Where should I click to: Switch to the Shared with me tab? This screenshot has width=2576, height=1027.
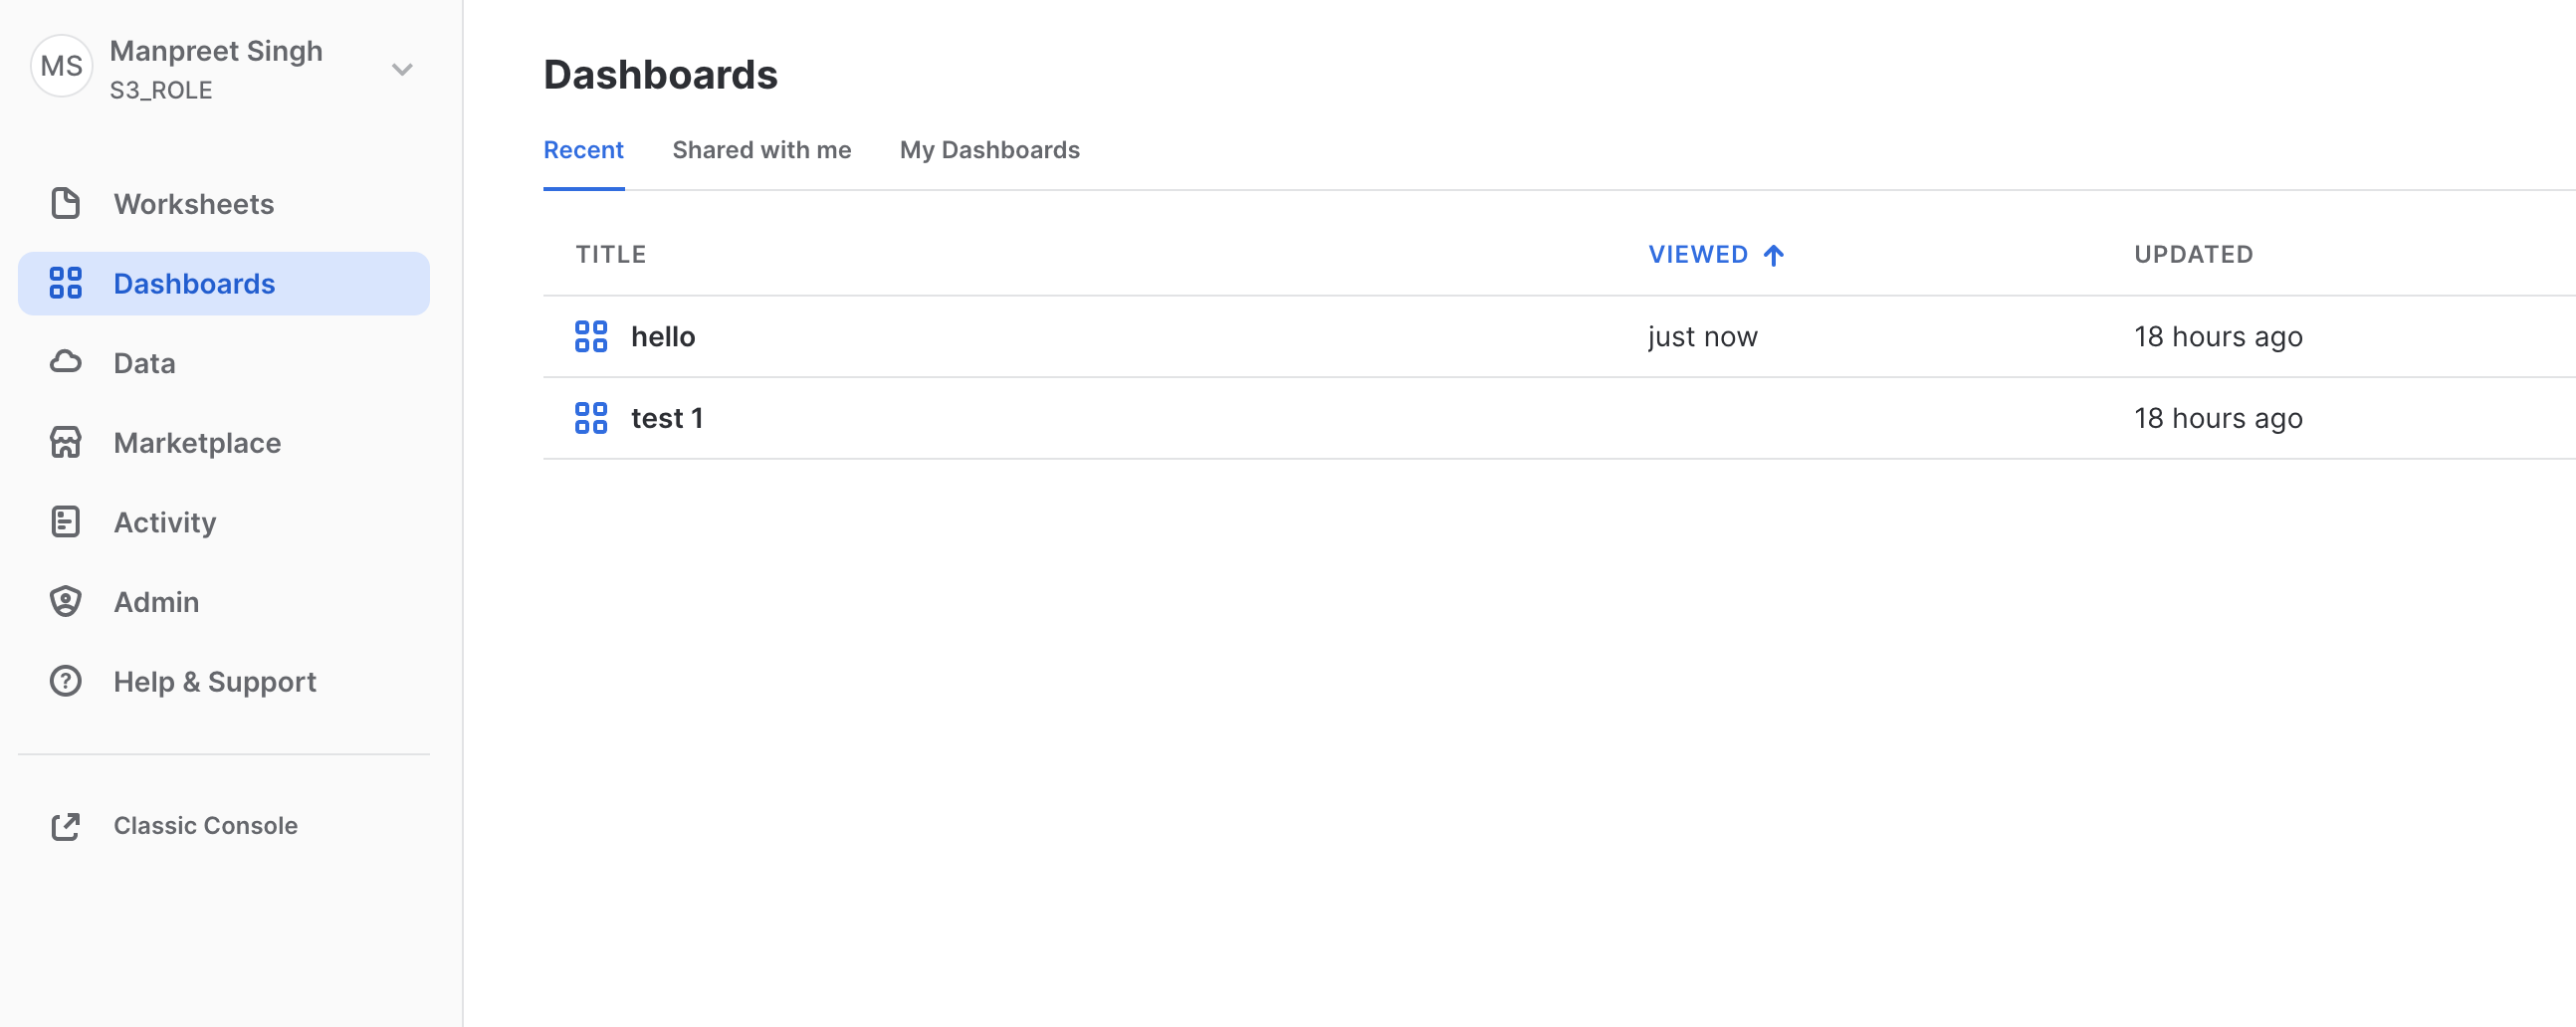[761, 150]
